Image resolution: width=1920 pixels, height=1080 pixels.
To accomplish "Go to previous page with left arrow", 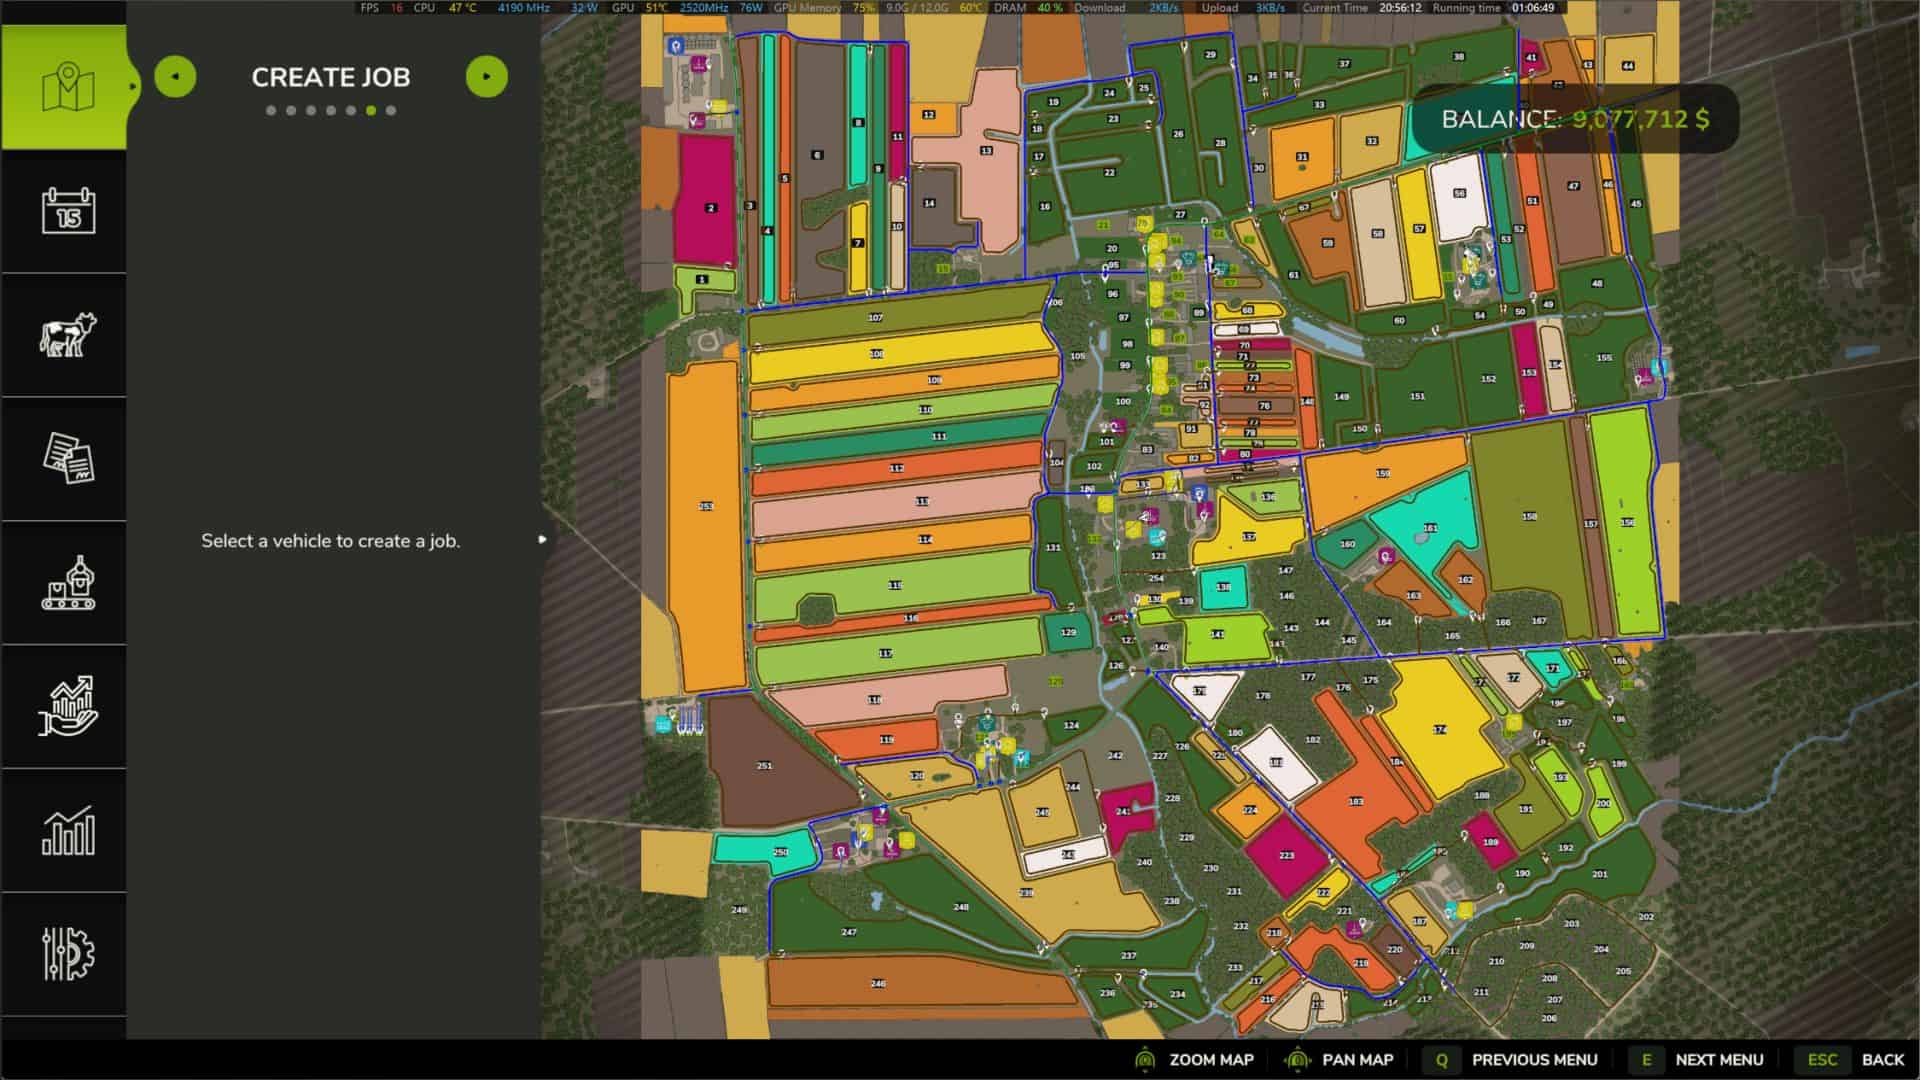I will pyautogui.click(x=175, y=77).
